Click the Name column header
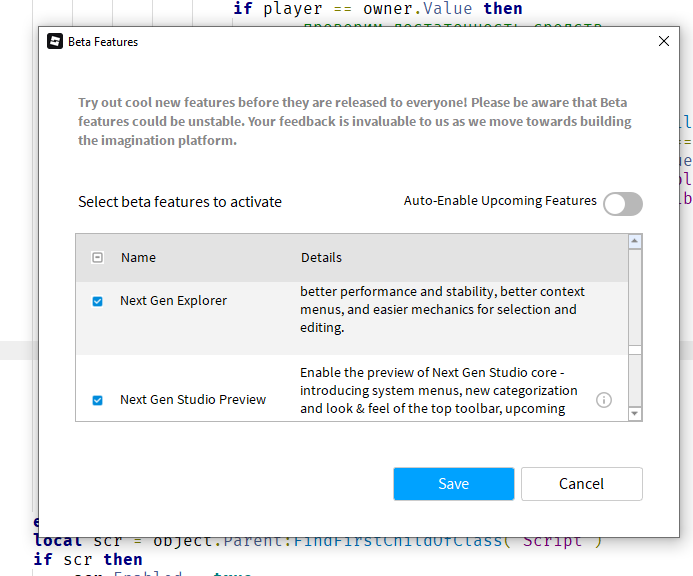This screenshot has height=576, width=693. pyautogui.click(x=138, y=258)
